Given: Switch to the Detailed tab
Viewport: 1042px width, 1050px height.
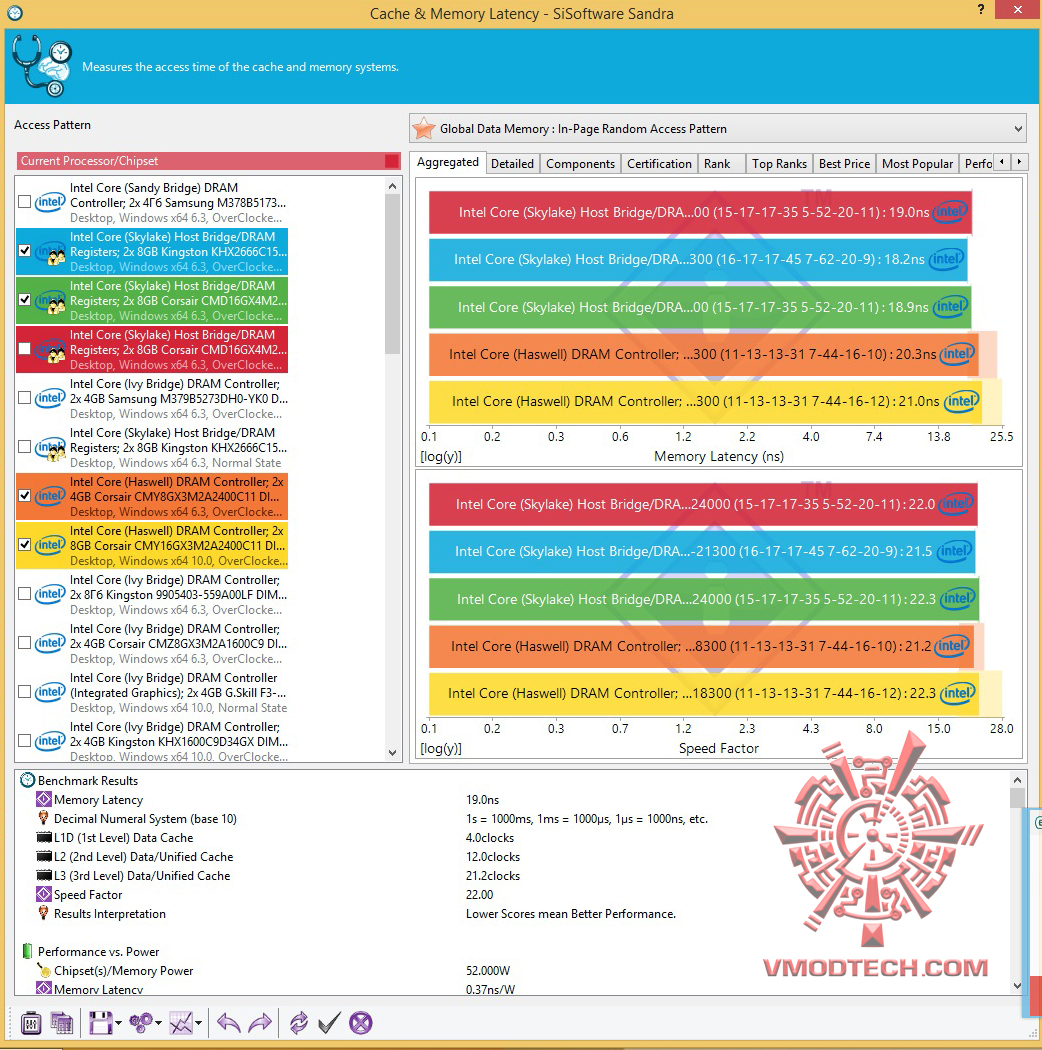Looking at the screenshot, I should [512, 164].
